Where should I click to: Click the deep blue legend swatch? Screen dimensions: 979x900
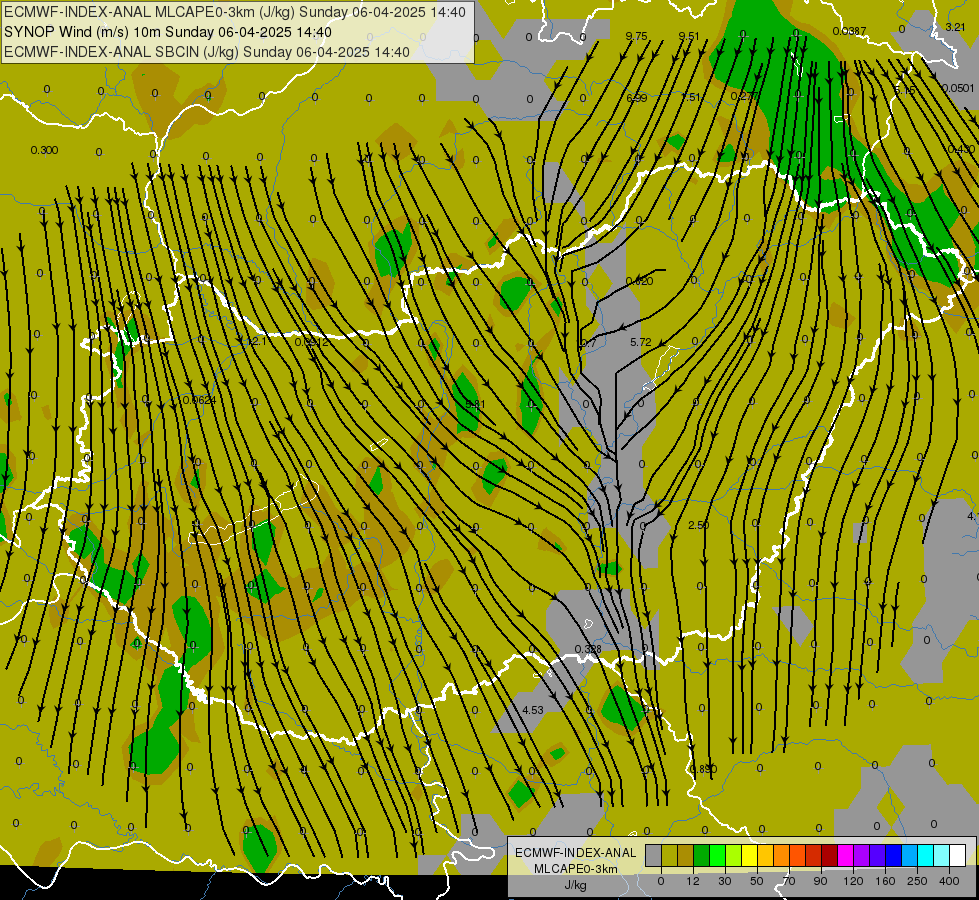893,855
